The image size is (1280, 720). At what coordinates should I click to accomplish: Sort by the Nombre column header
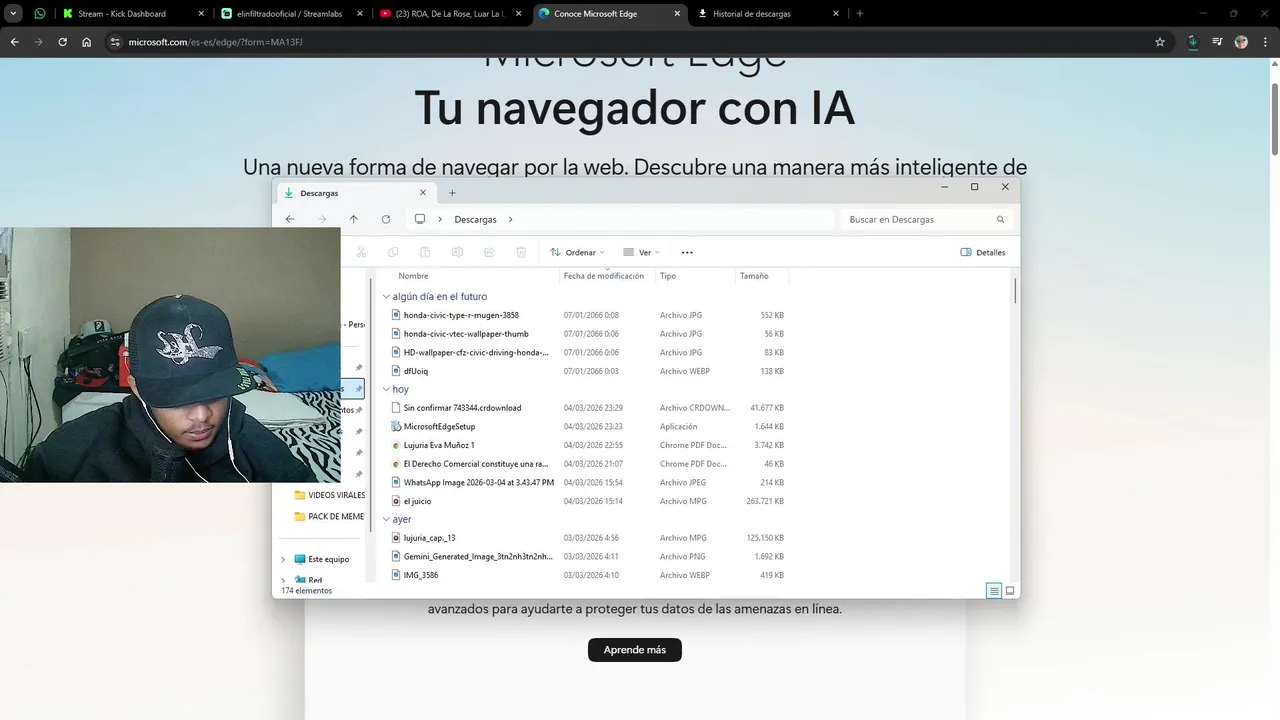(413, 276)
